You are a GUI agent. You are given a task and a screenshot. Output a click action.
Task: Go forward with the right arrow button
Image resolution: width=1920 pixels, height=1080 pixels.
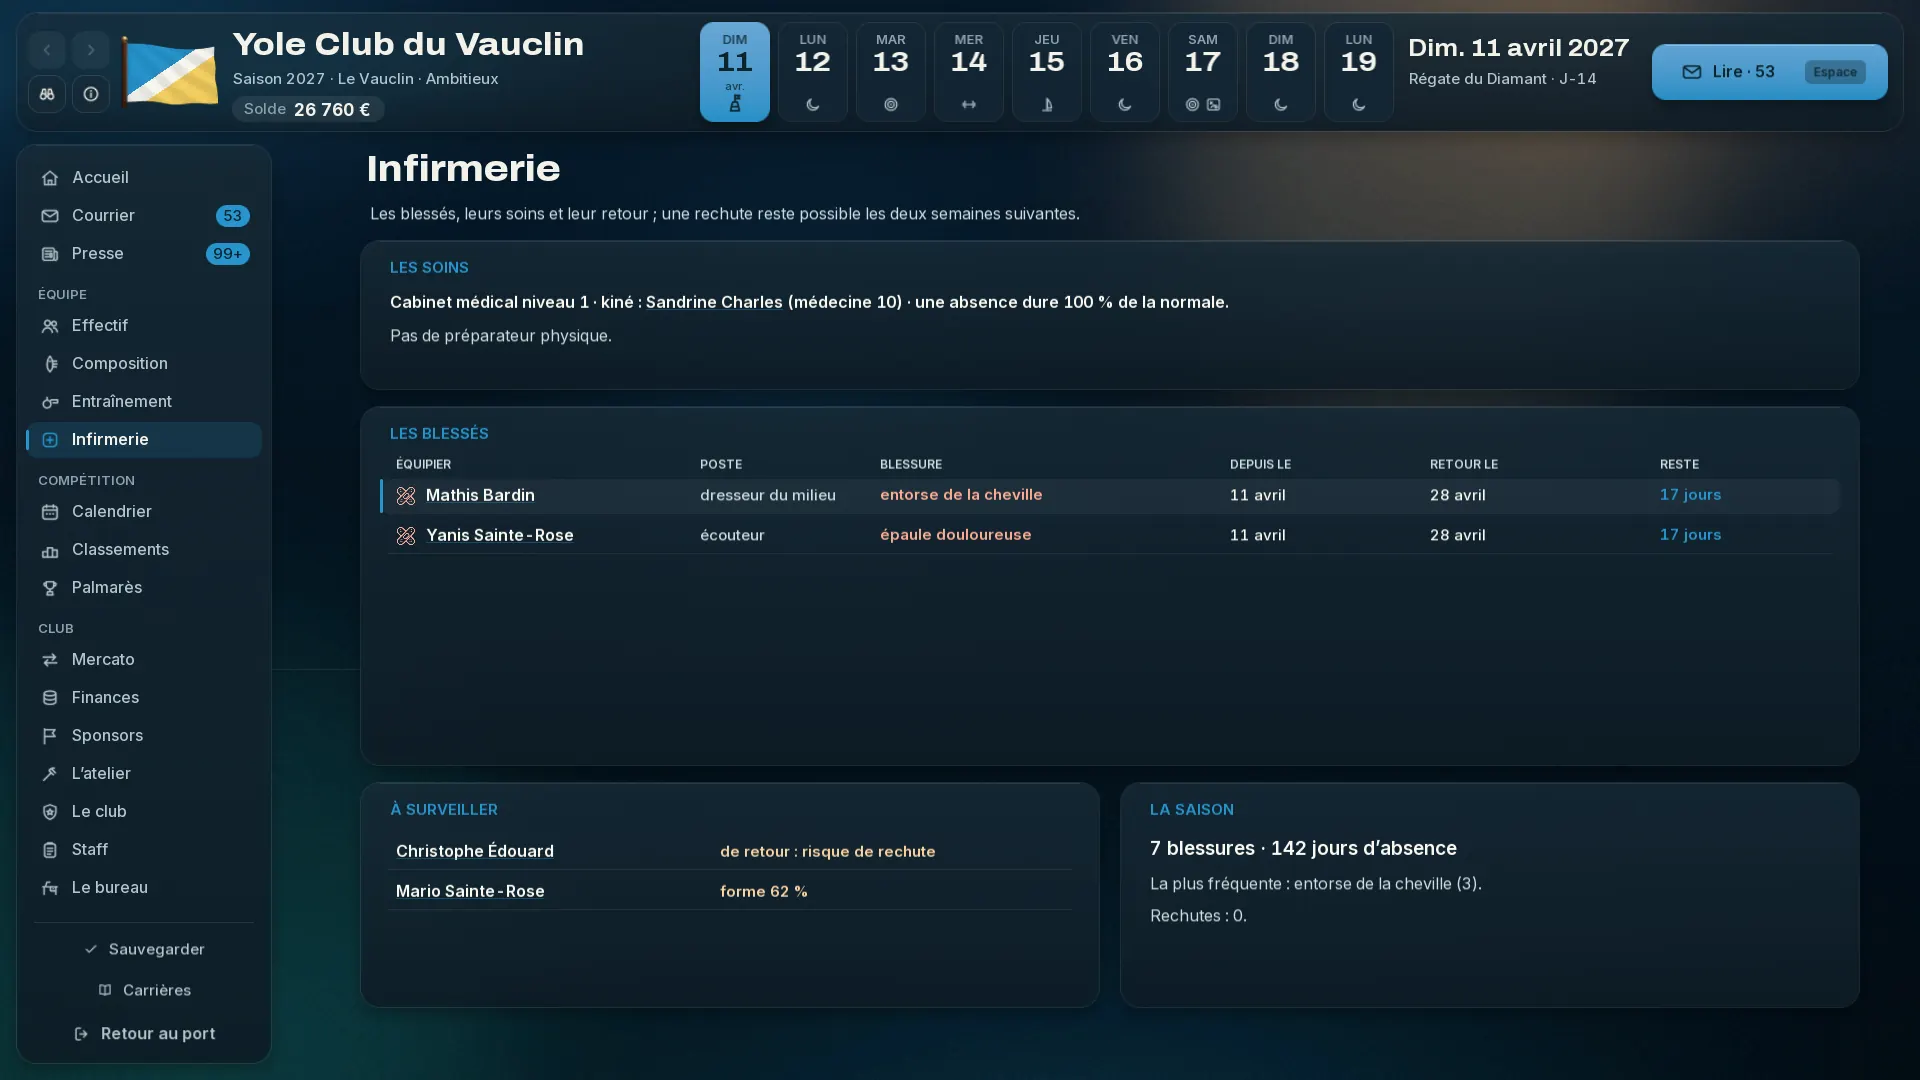(x=91, y=50)
